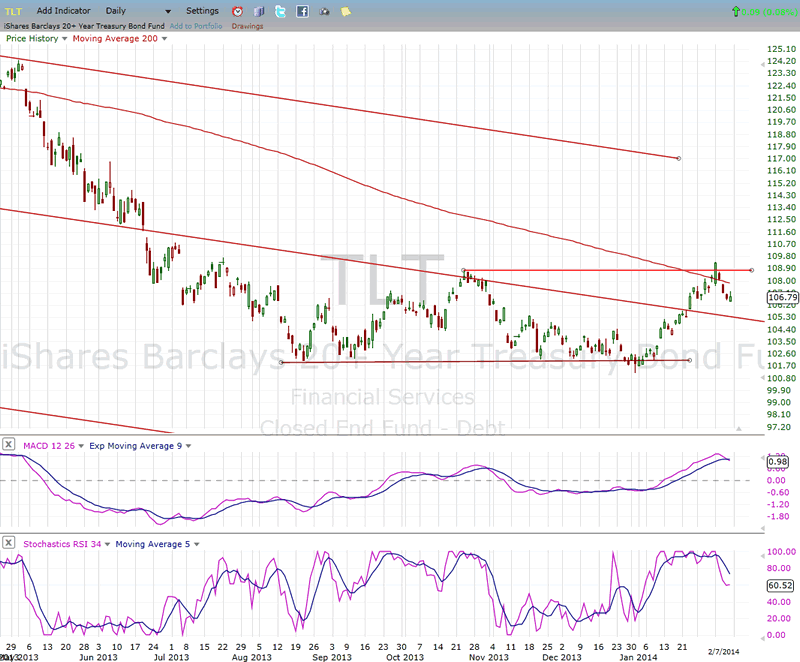Click the red alarm clock alert icon
The height and width of the screenshot is (662, 800).
pyautogui.click(x=237, y=11)
